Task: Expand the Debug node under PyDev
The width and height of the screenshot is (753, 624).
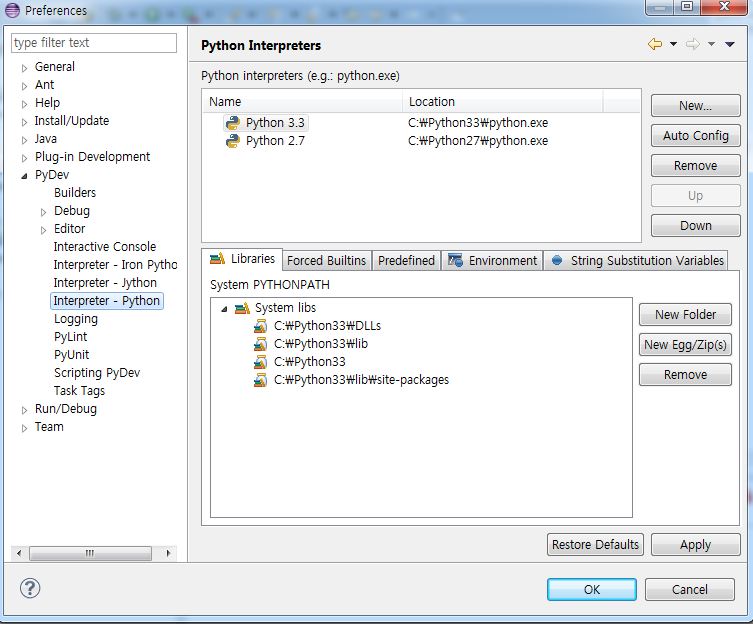Action: pos(44,212)
